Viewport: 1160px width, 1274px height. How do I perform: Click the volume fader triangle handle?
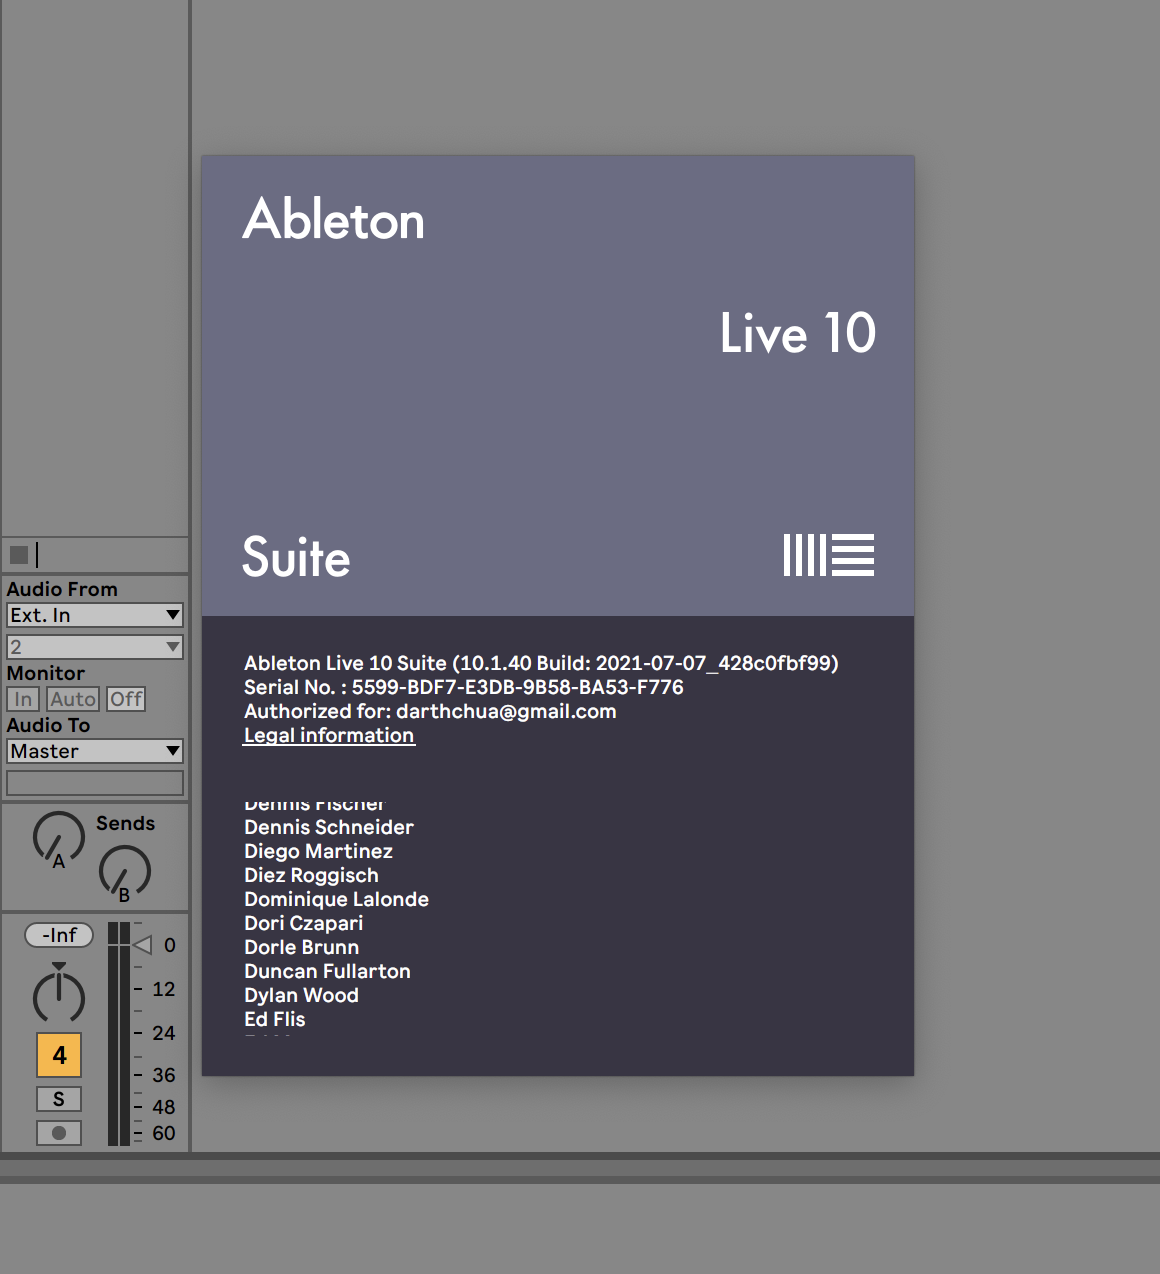tap(142, 945)
